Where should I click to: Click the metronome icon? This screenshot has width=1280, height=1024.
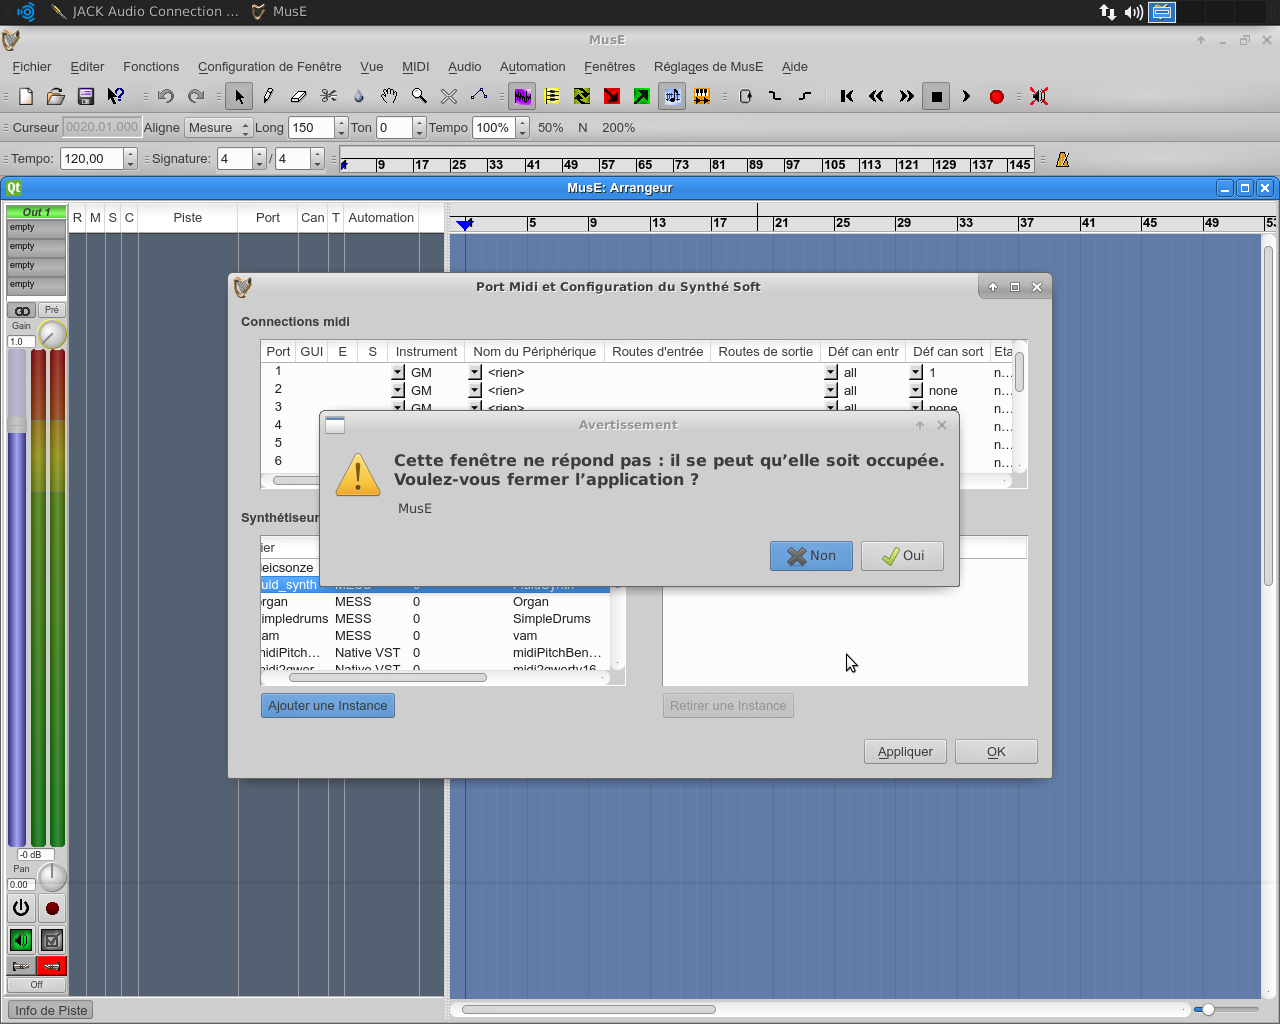1062,159
